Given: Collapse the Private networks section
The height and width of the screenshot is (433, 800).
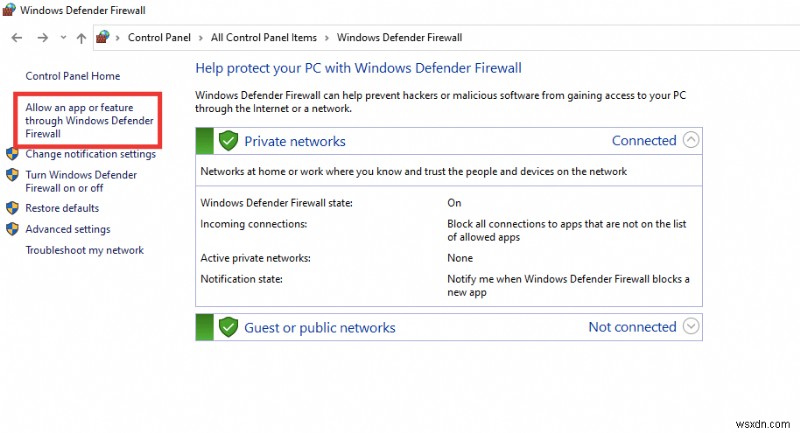Looking at the screenshot, I should (x=691, y=141).
